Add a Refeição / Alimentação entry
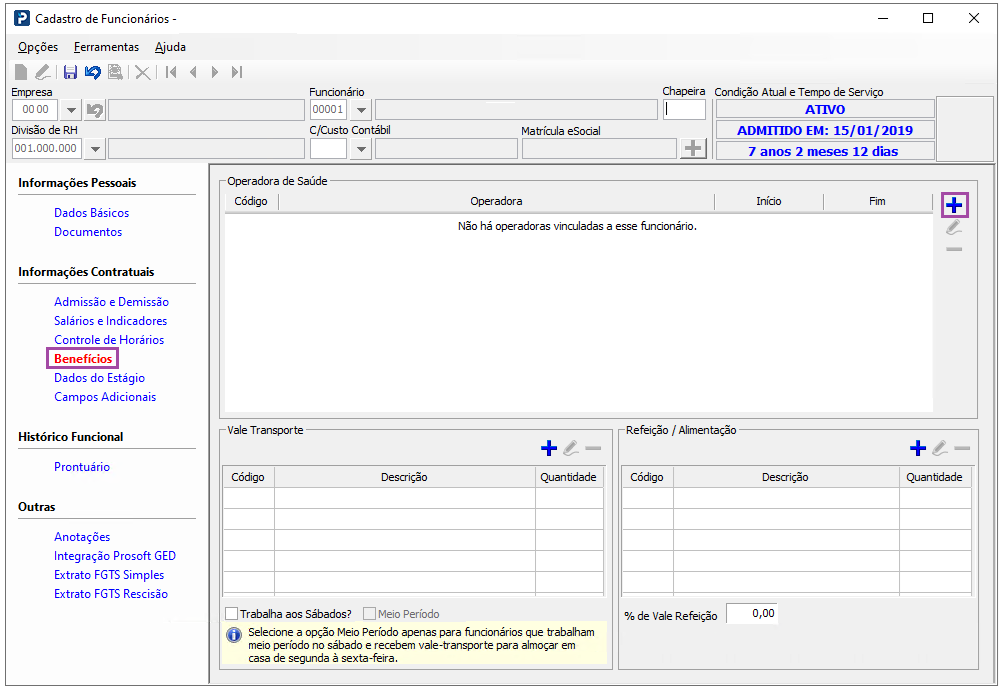Screen dimensions: 1005x694 918,448
